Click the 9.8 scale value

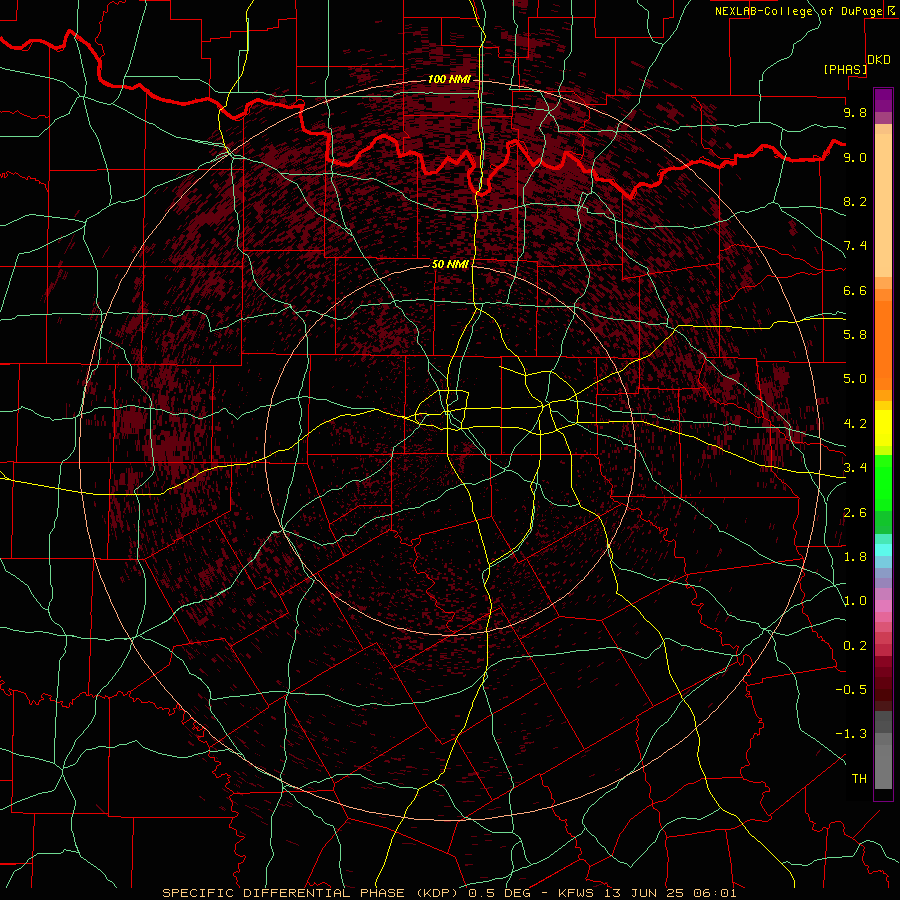(855, 112)
